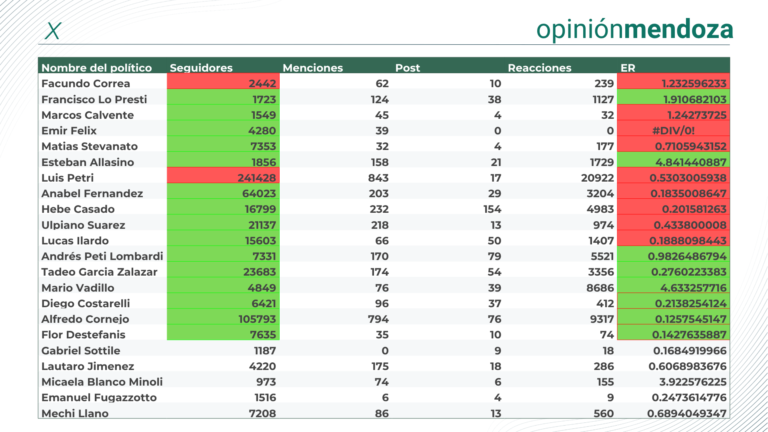Select Hebe Casado's Post value 154
Image resolution: width=768 pixels, height=432 pixels.
coord(492,209)
